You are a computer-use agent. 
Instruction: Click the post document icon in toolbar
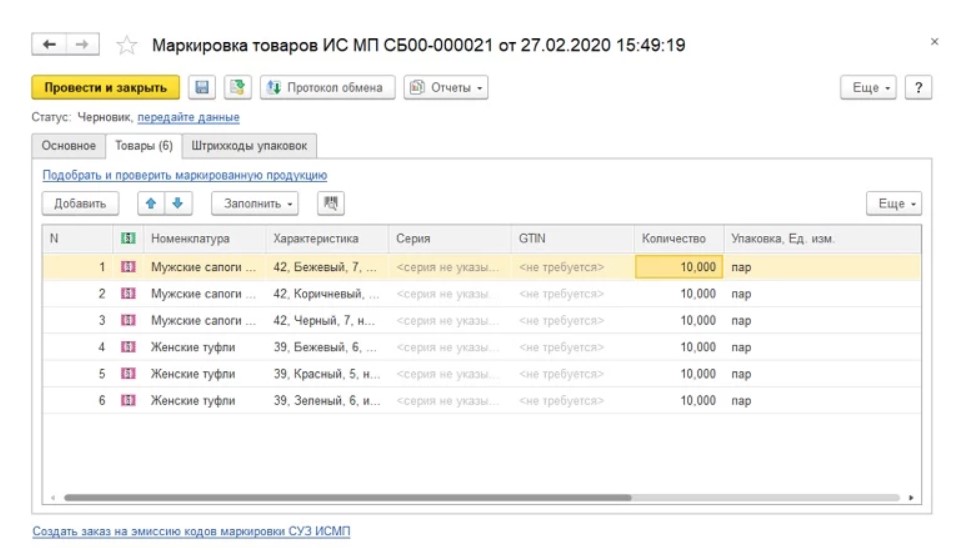click(x=236, y=88)
